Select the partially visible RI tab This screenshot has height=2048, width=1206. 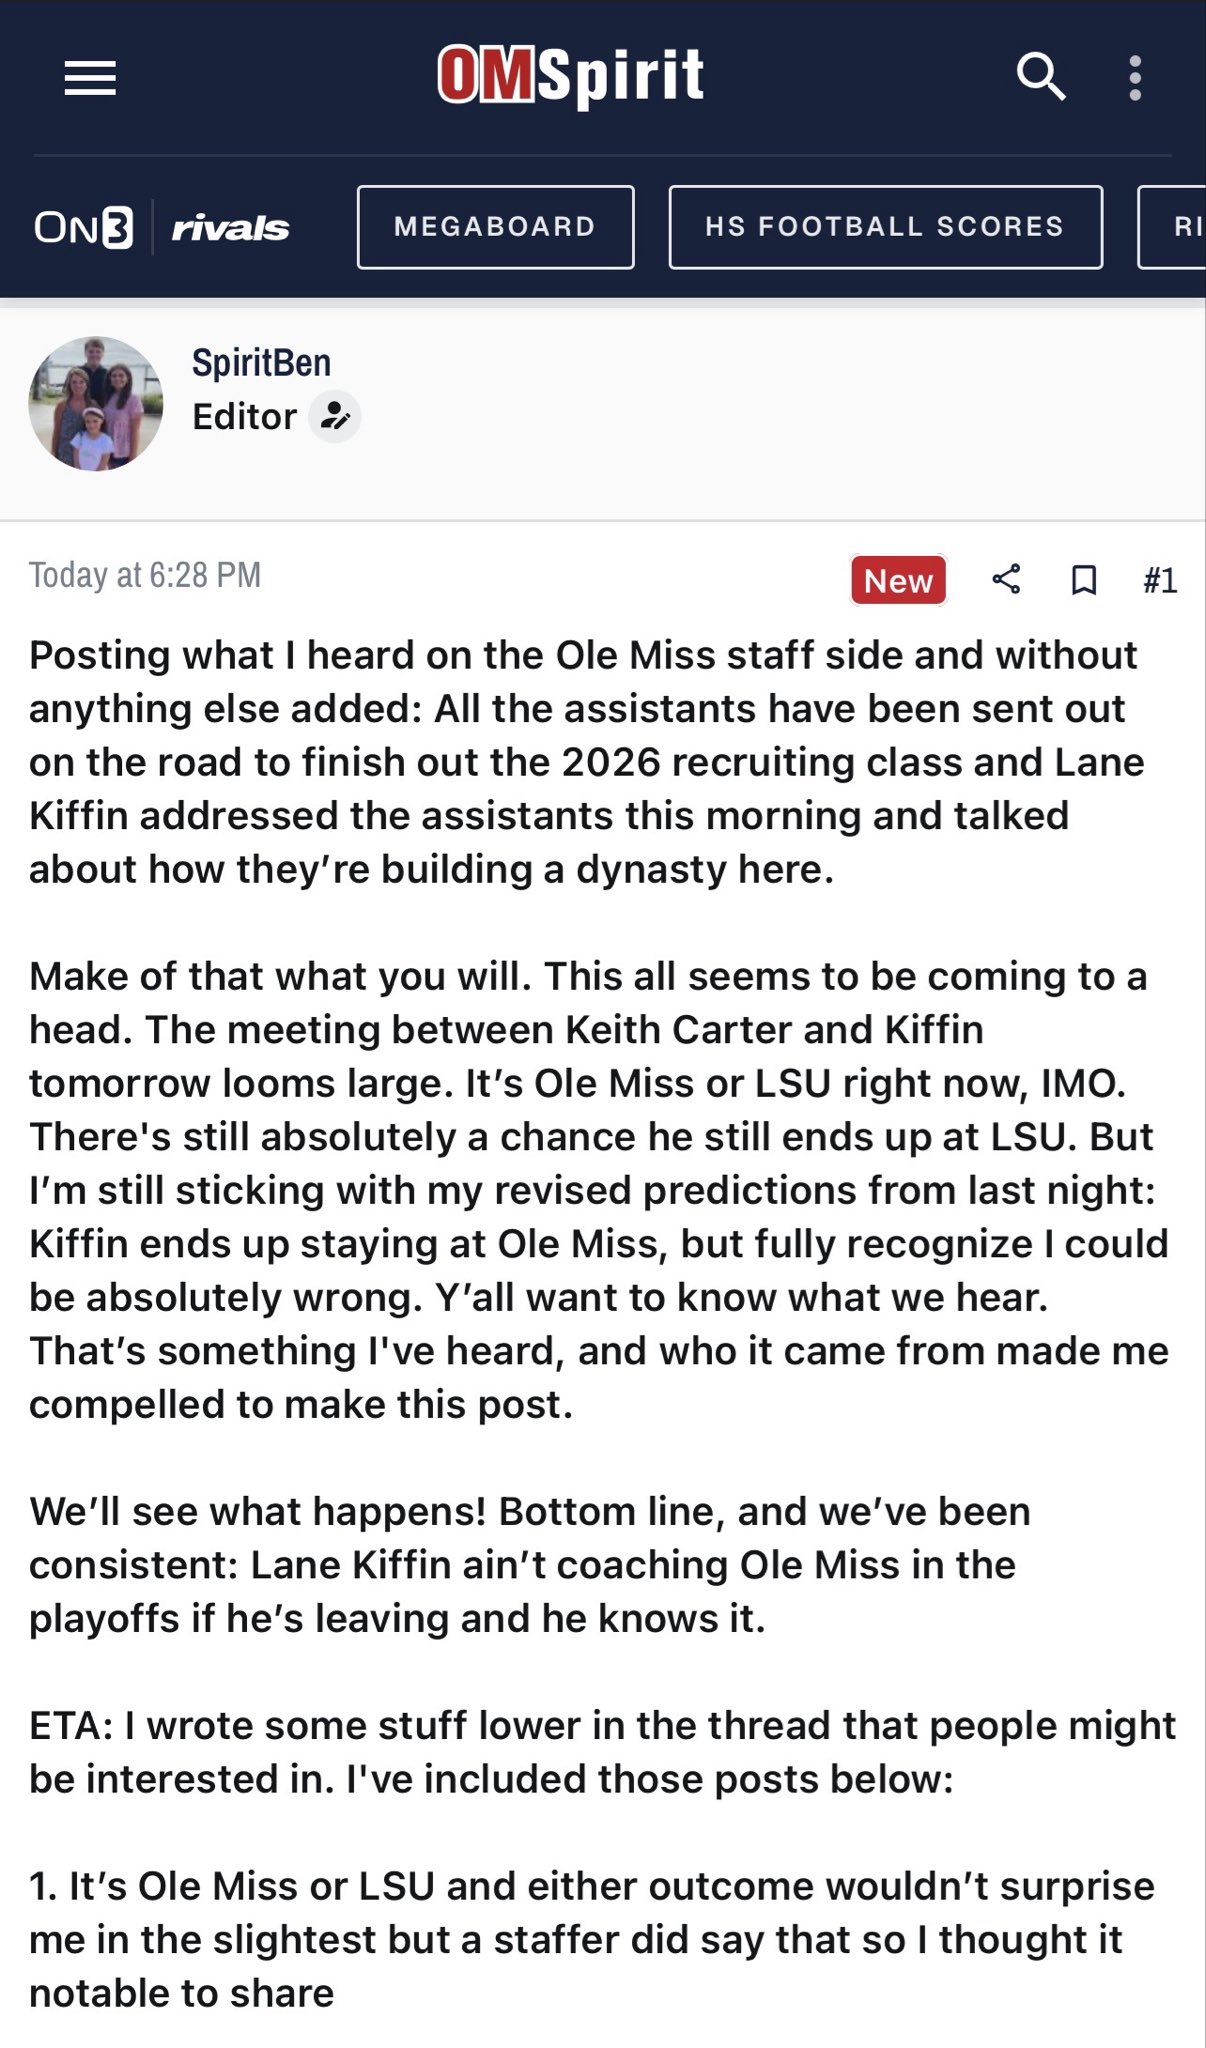pos(1172,227)
